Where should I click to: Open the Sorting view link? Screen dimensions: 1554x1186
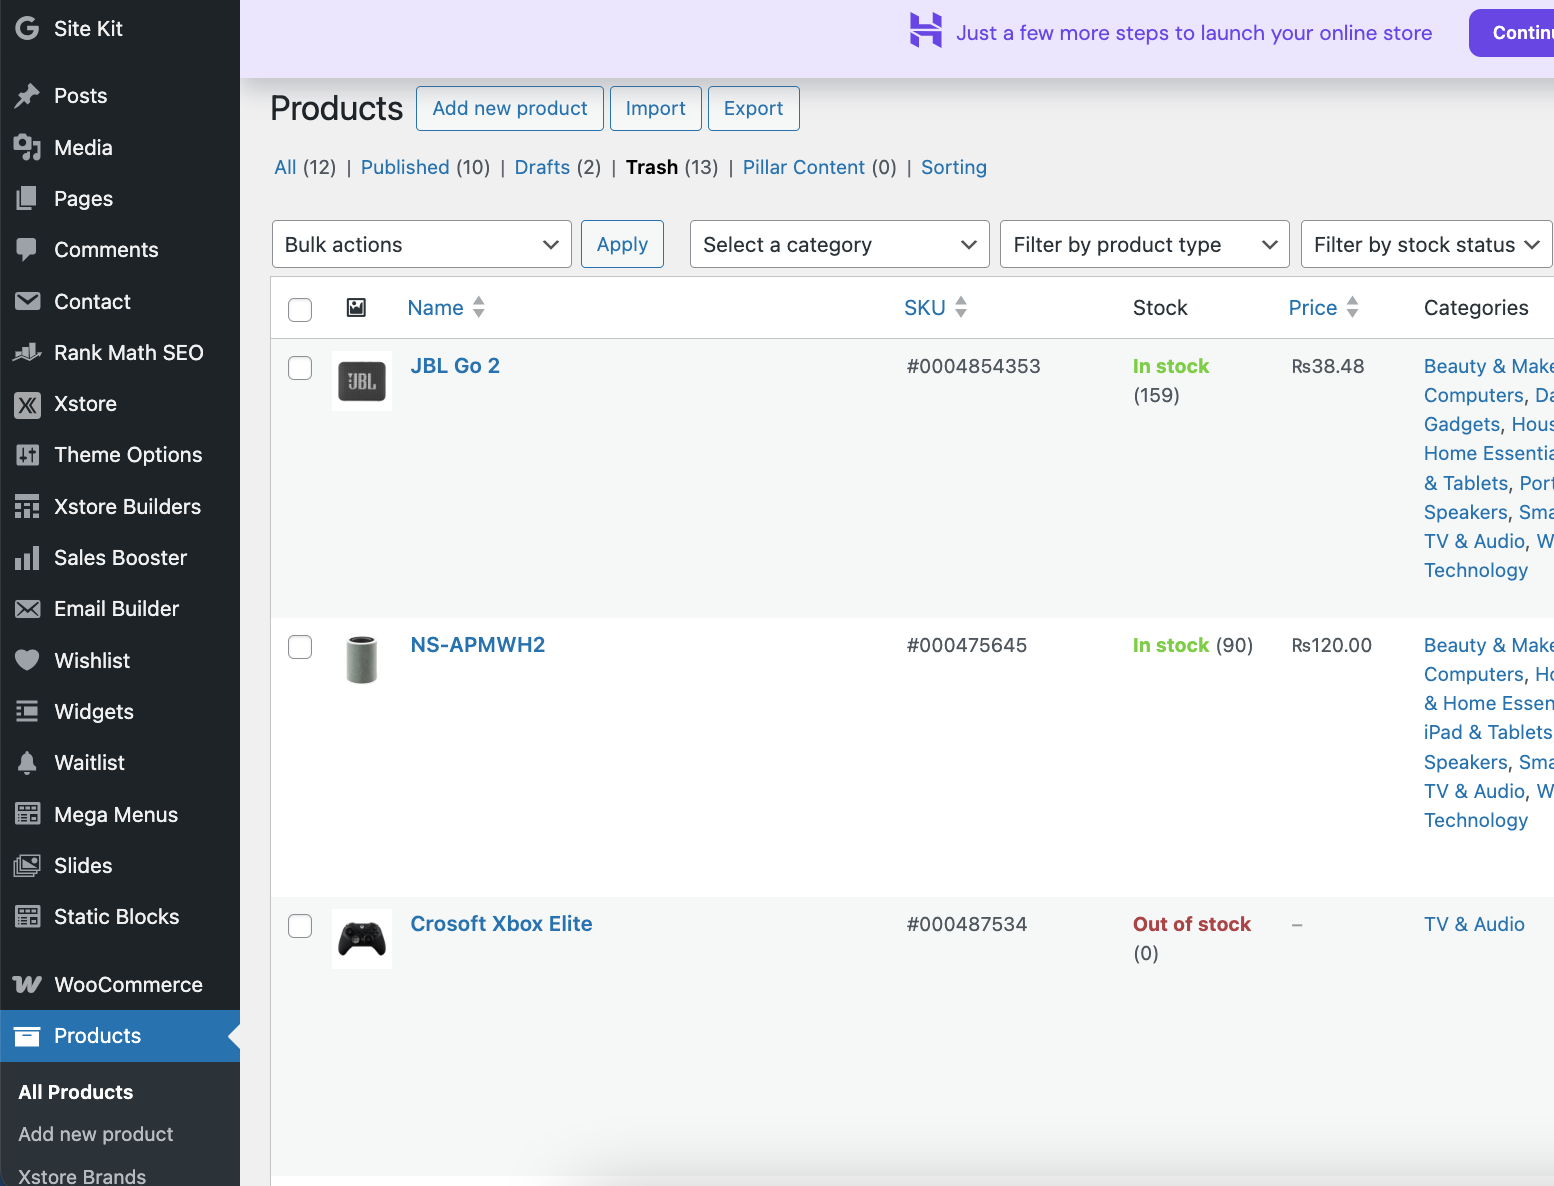click(954, 167)
